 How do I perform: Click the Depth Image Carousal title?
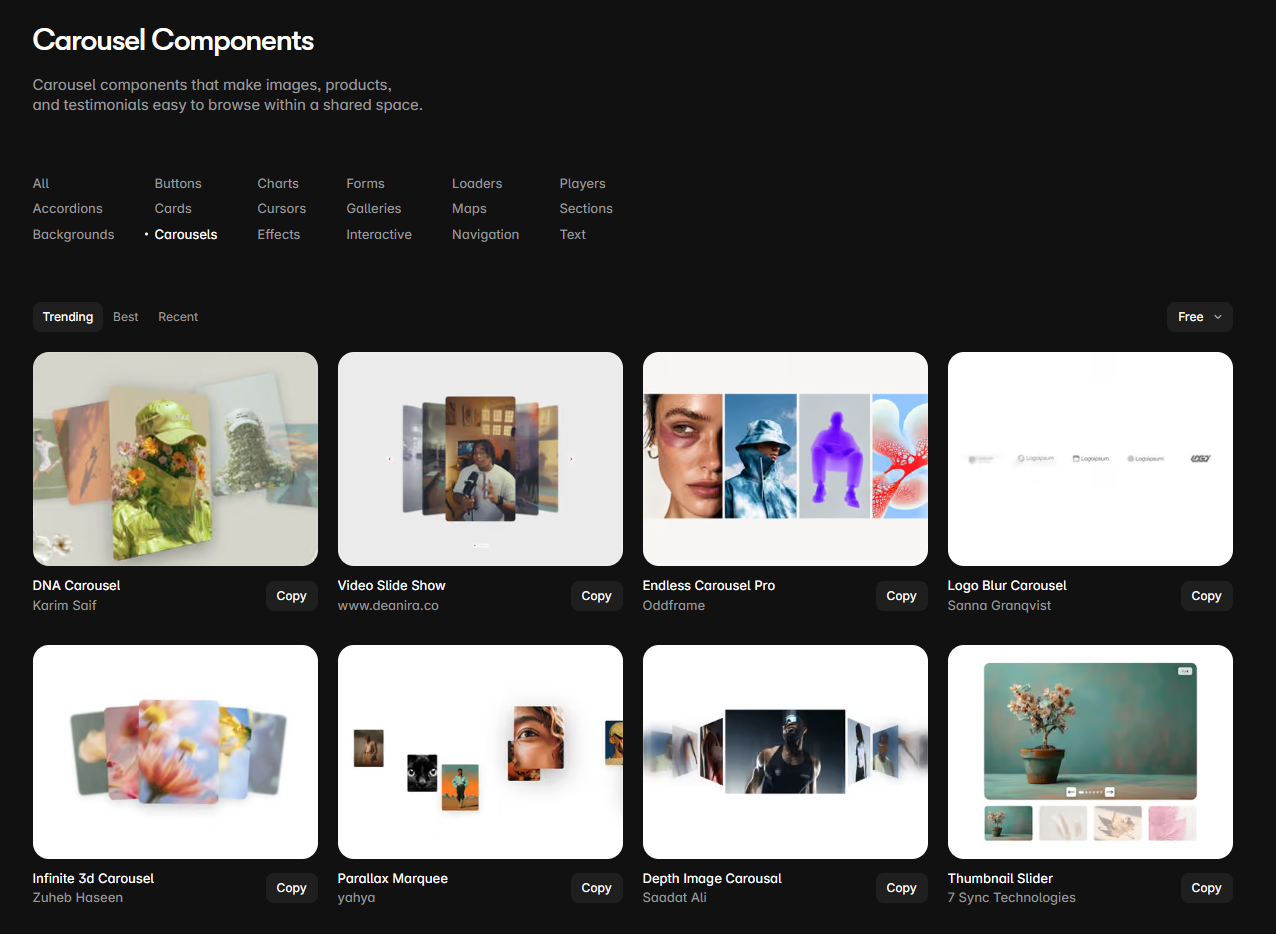(712, 879)
